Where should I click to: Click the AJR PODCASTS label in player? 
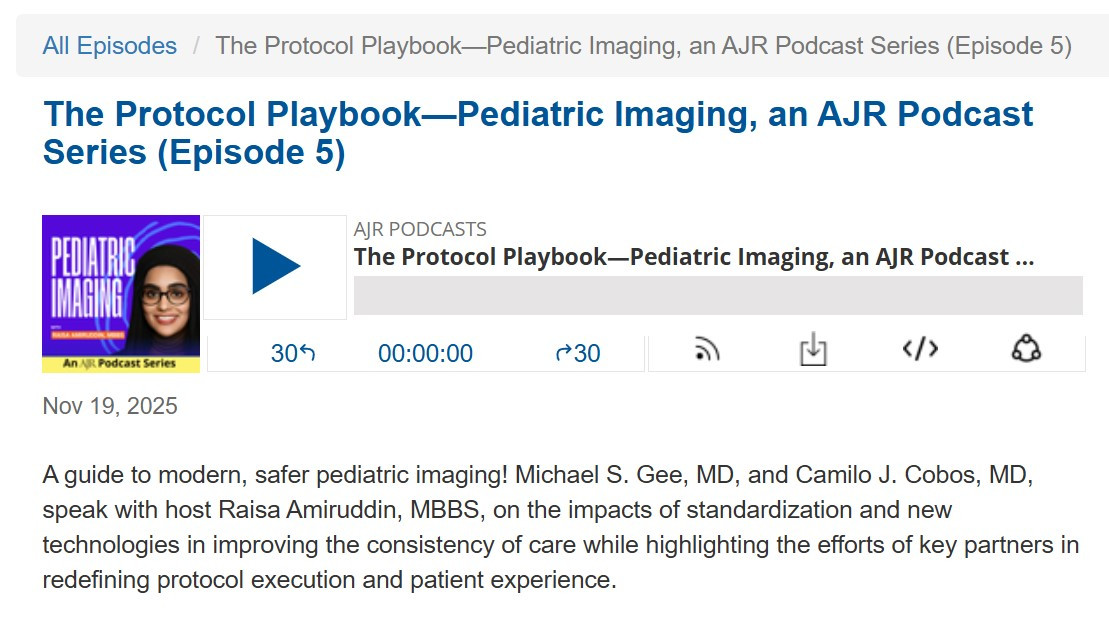[420, 229]
